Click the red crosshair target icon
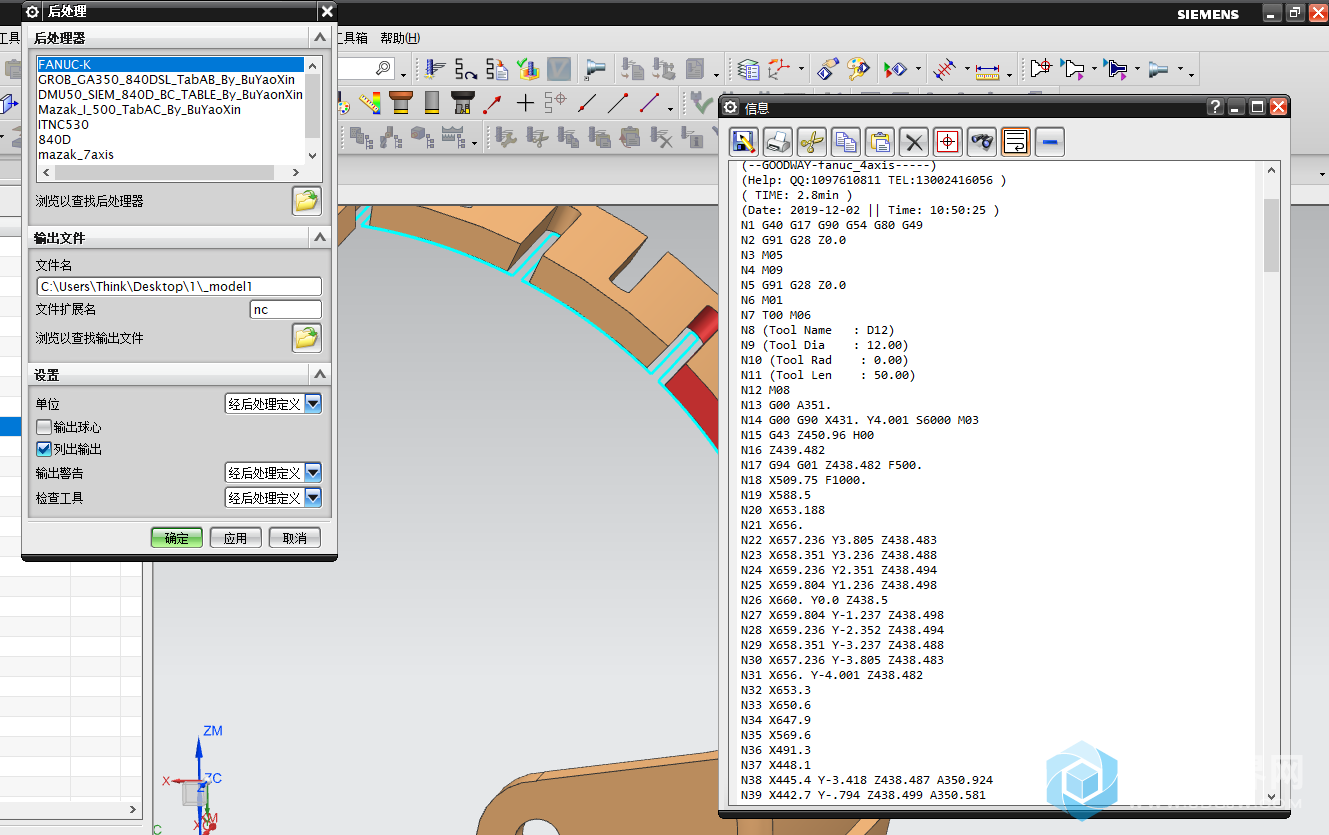The image size is (1329, 835). (x=948, y=142)
